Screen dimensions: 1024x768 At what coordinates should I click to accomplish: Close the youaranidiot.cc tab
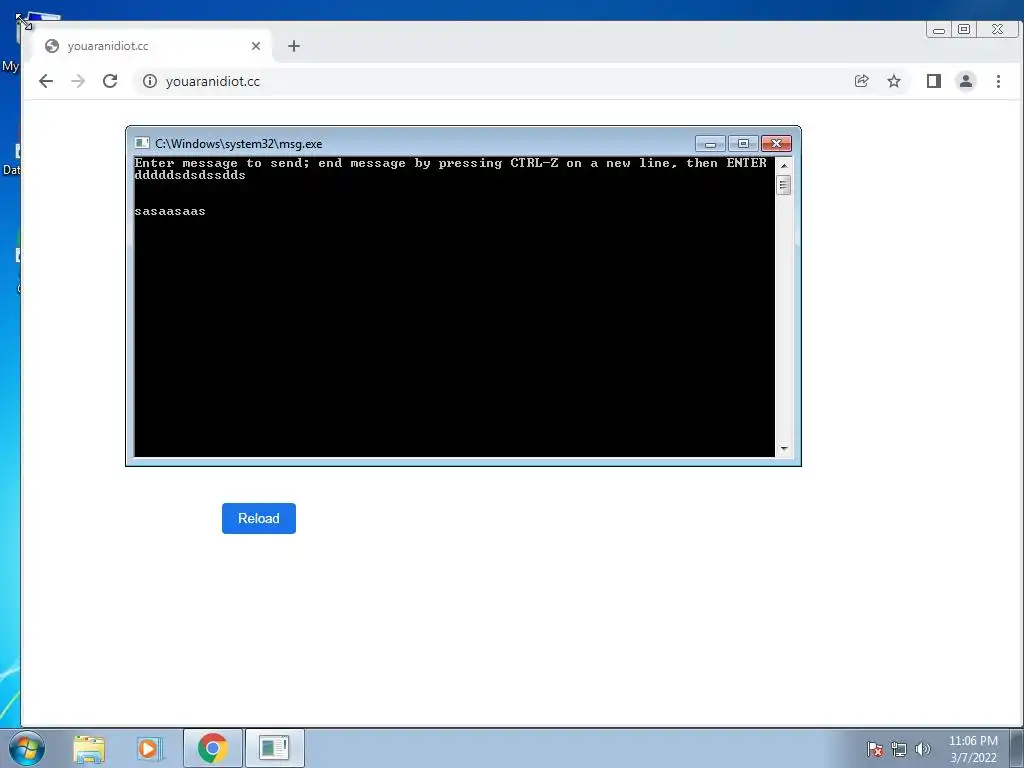point(256,46)
